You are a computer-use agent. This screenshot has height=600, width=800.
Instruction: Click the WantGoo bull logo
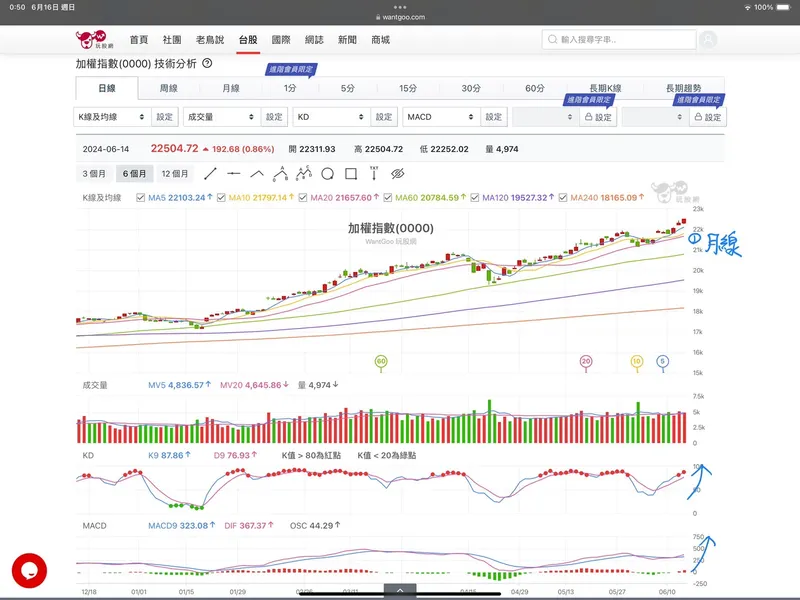[93, 40]
